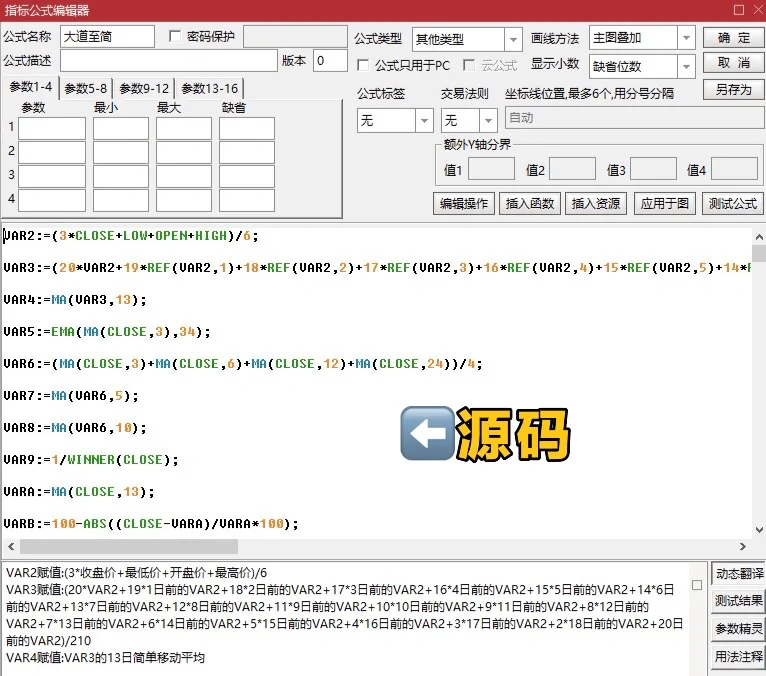
Task: Click the password input field
Action: pyautogui.click(x=295, y=37)
